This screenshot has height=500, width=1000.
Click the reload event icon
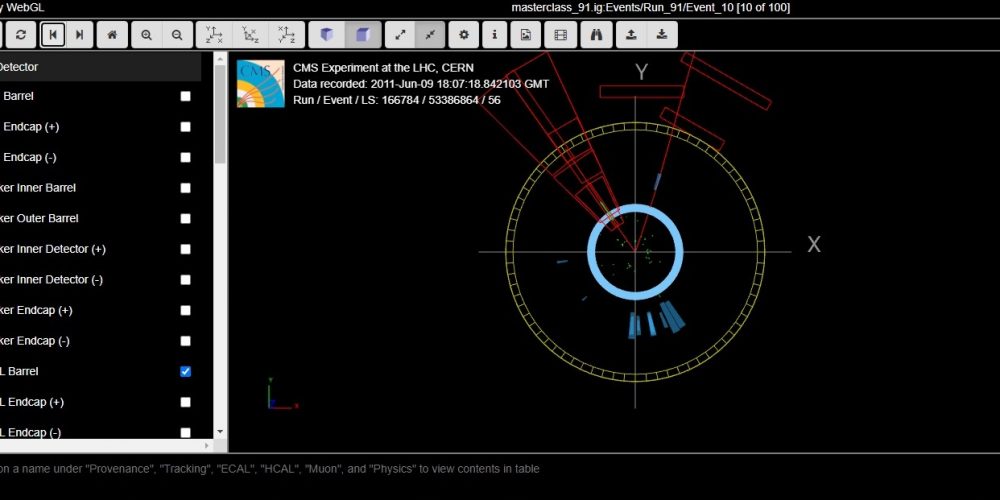click(x=21, y=35)
